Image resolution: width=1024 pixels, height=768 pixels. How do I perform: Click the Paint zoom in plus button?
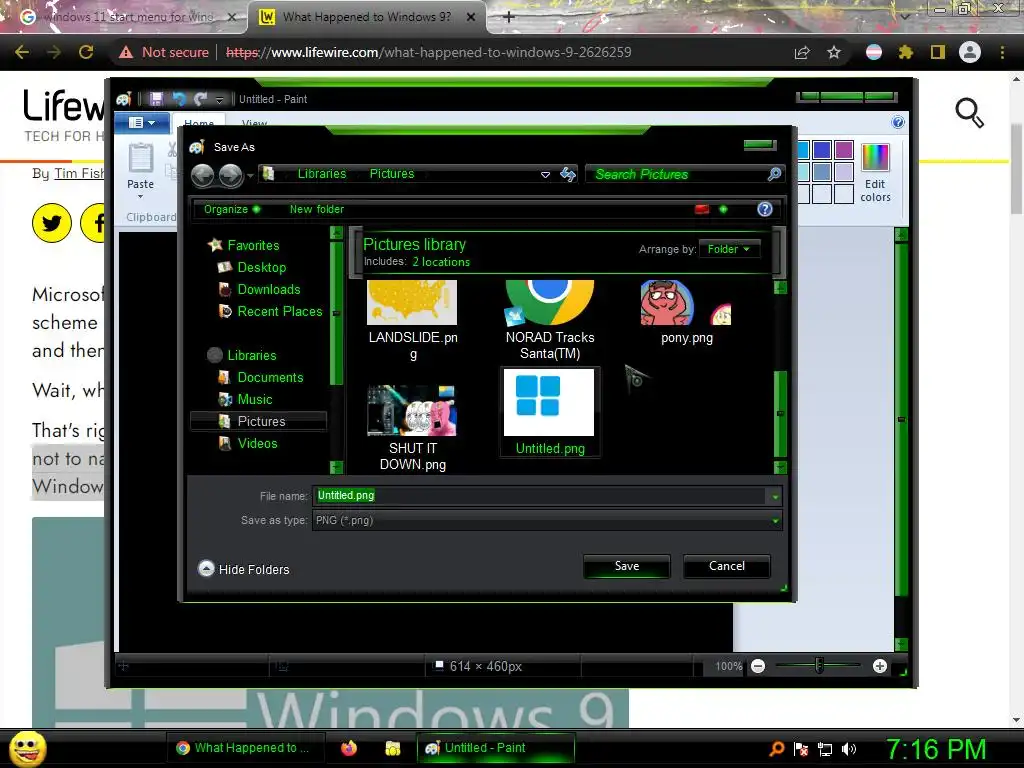[x=880, y=666]
